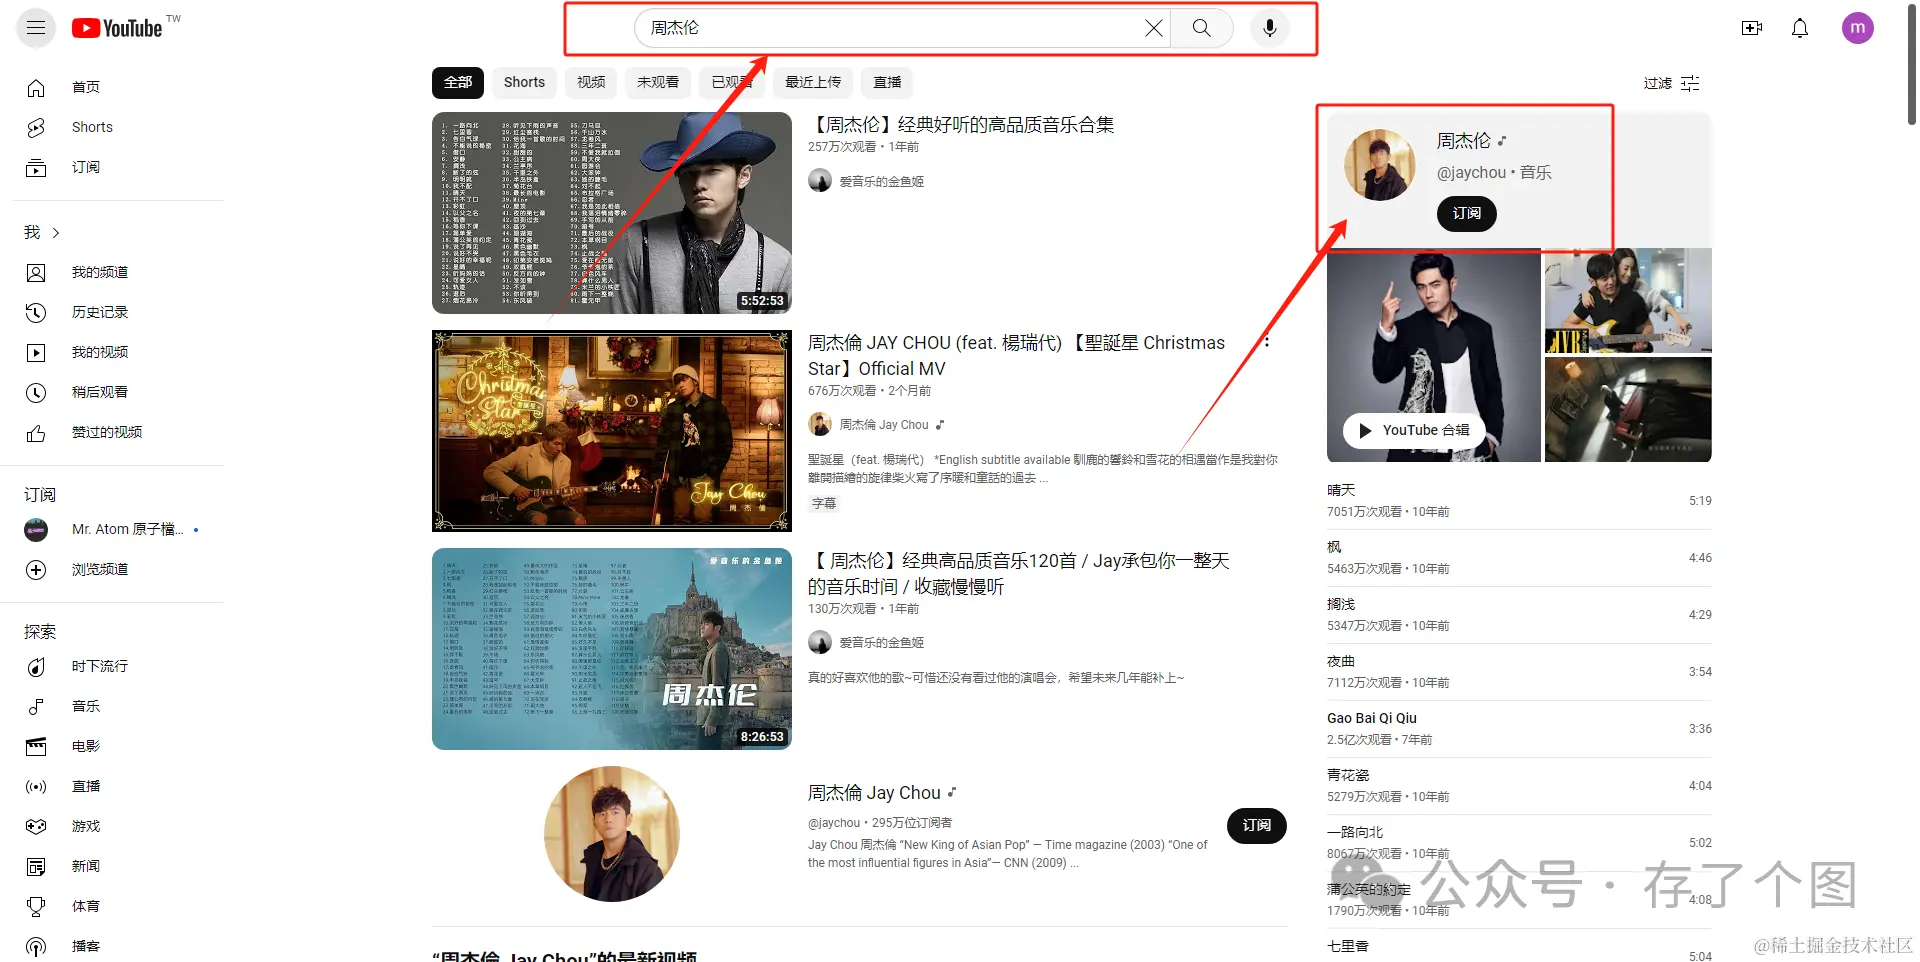Open the profile avatar menu
The height and width of the screenshot is (962, 1920).
(1858, 28)
